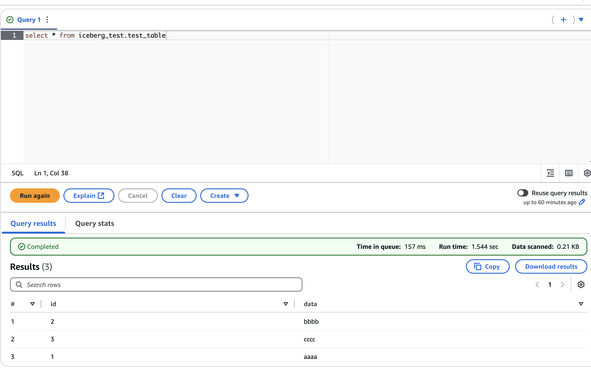Click the Copy results button
The width and height of the screenshot is (591, 370).
coord(488,266)
